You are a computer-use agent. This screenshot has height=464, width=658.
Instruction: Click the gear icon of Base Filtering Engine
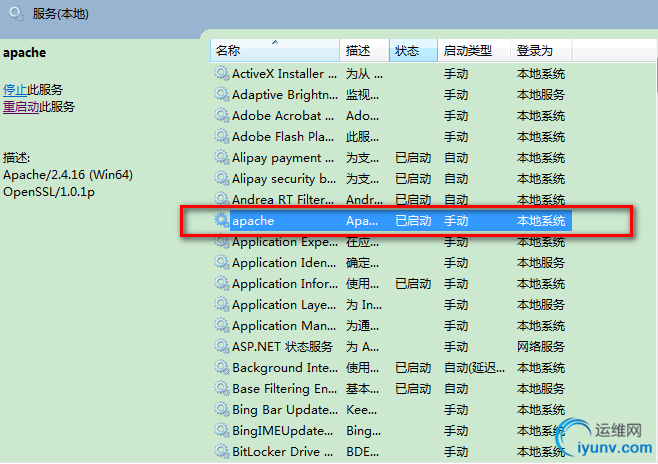pos(222,388)
